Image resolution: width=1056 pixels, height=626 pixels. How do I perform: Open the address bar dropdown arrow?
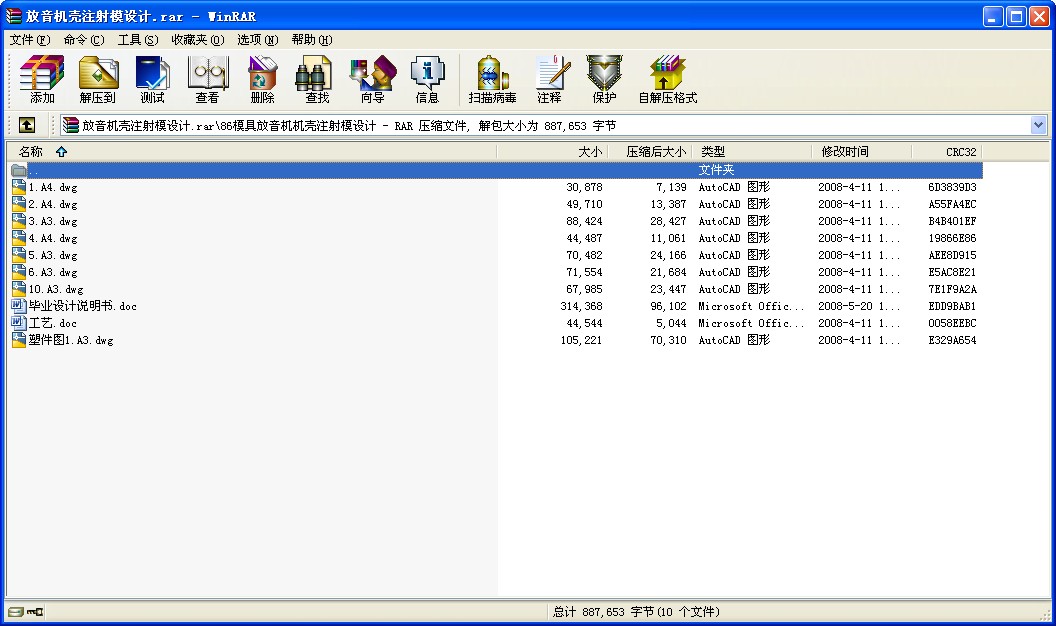pos(1039,124)
